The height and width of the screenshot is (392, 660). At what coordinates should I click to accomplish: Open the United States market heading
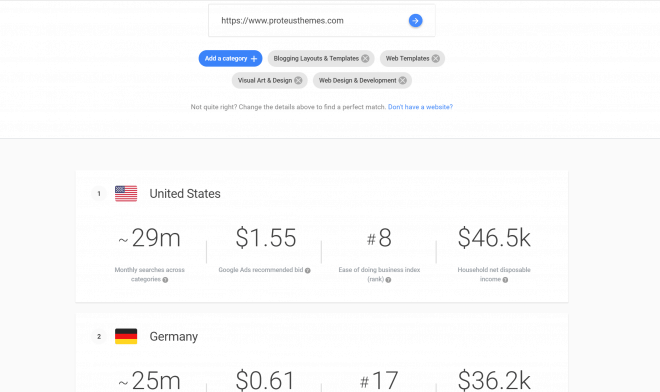pyautogui.click(x=185, y=194)
